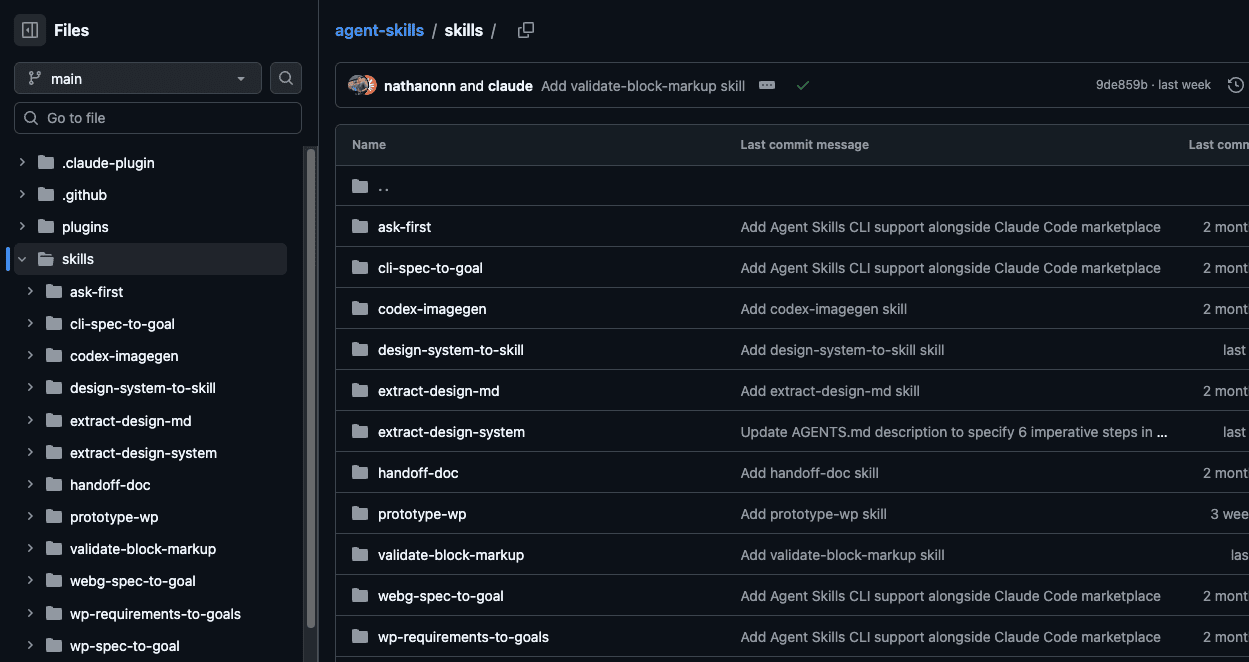Collapse the file tree side panel icon

click(30, 30)
